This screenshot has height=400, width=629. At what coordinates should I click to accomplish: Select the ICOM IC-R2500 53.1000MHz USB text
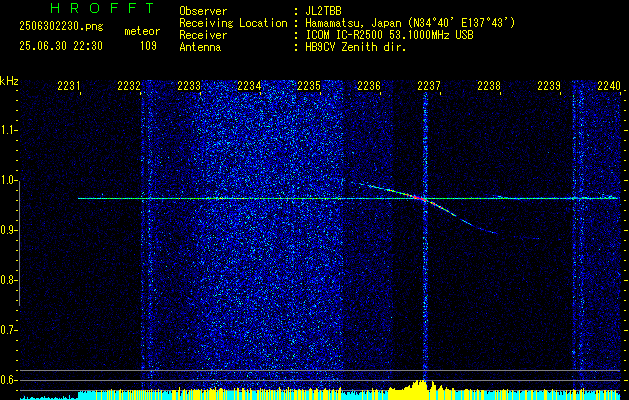(x=389, y=35)
